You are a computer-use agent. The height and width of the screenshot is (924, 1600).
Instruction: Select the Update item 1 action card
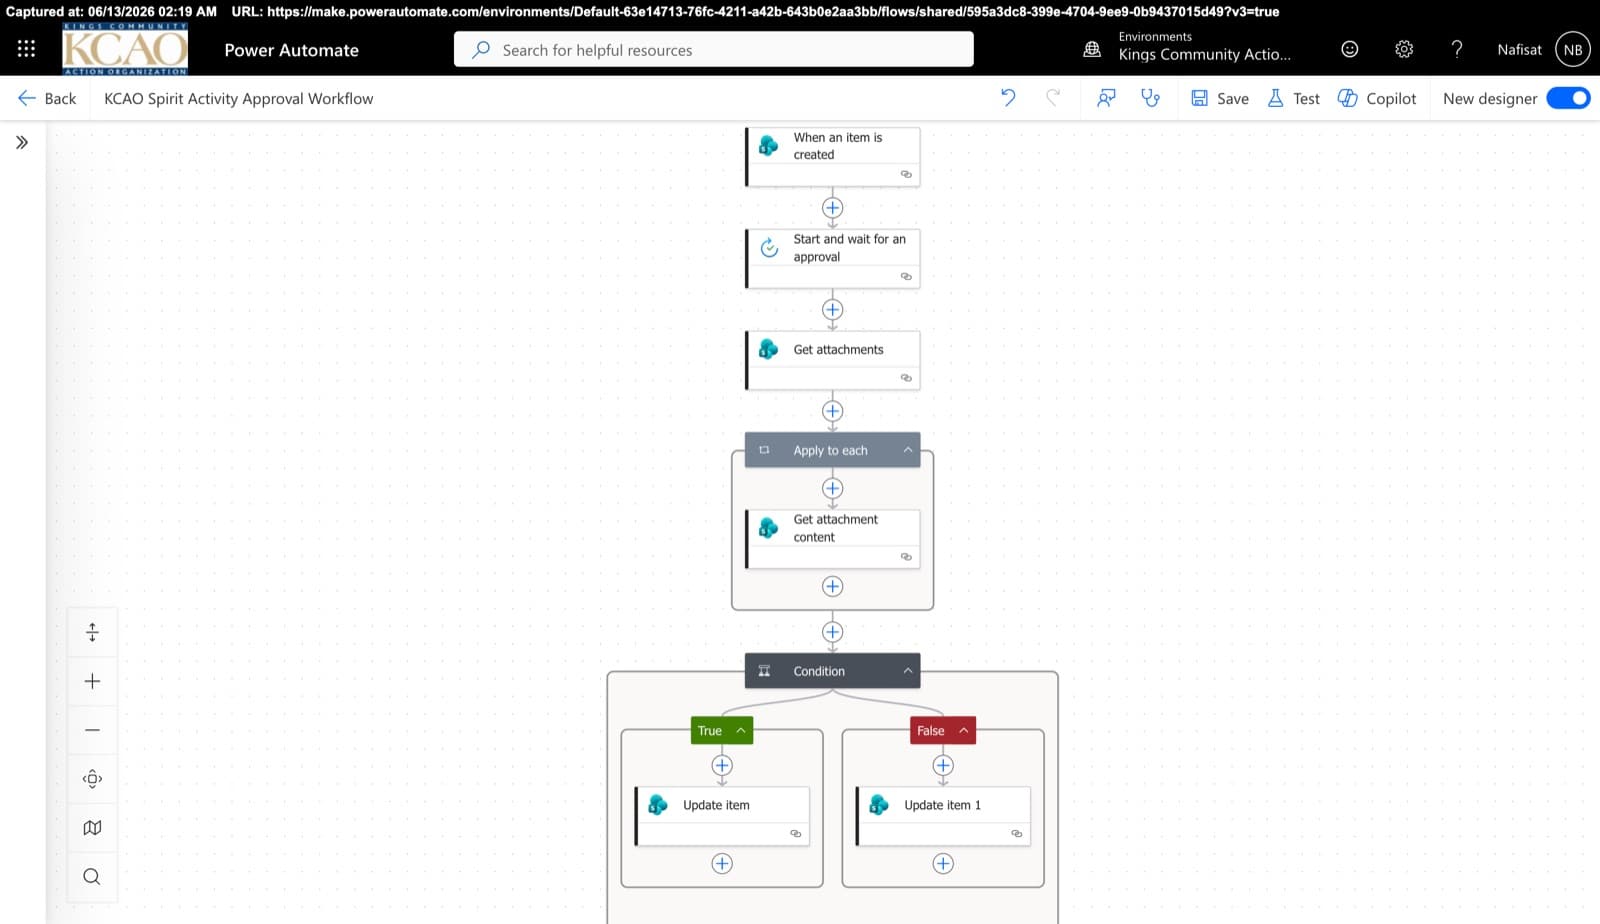[x=943, y=816]
